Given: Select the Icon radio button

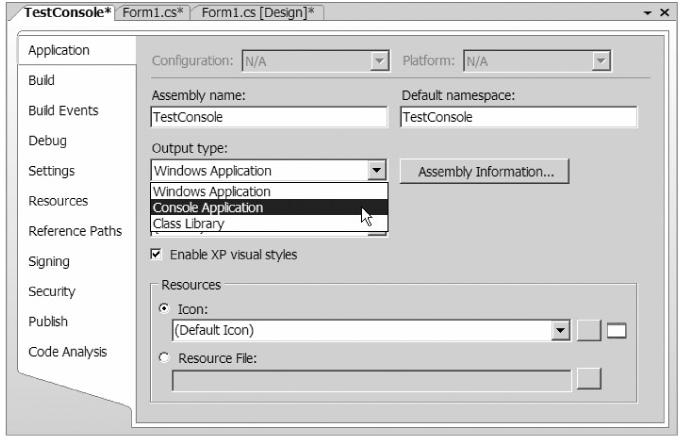Looking at the screenshot, I should click(x=164, y=308).
